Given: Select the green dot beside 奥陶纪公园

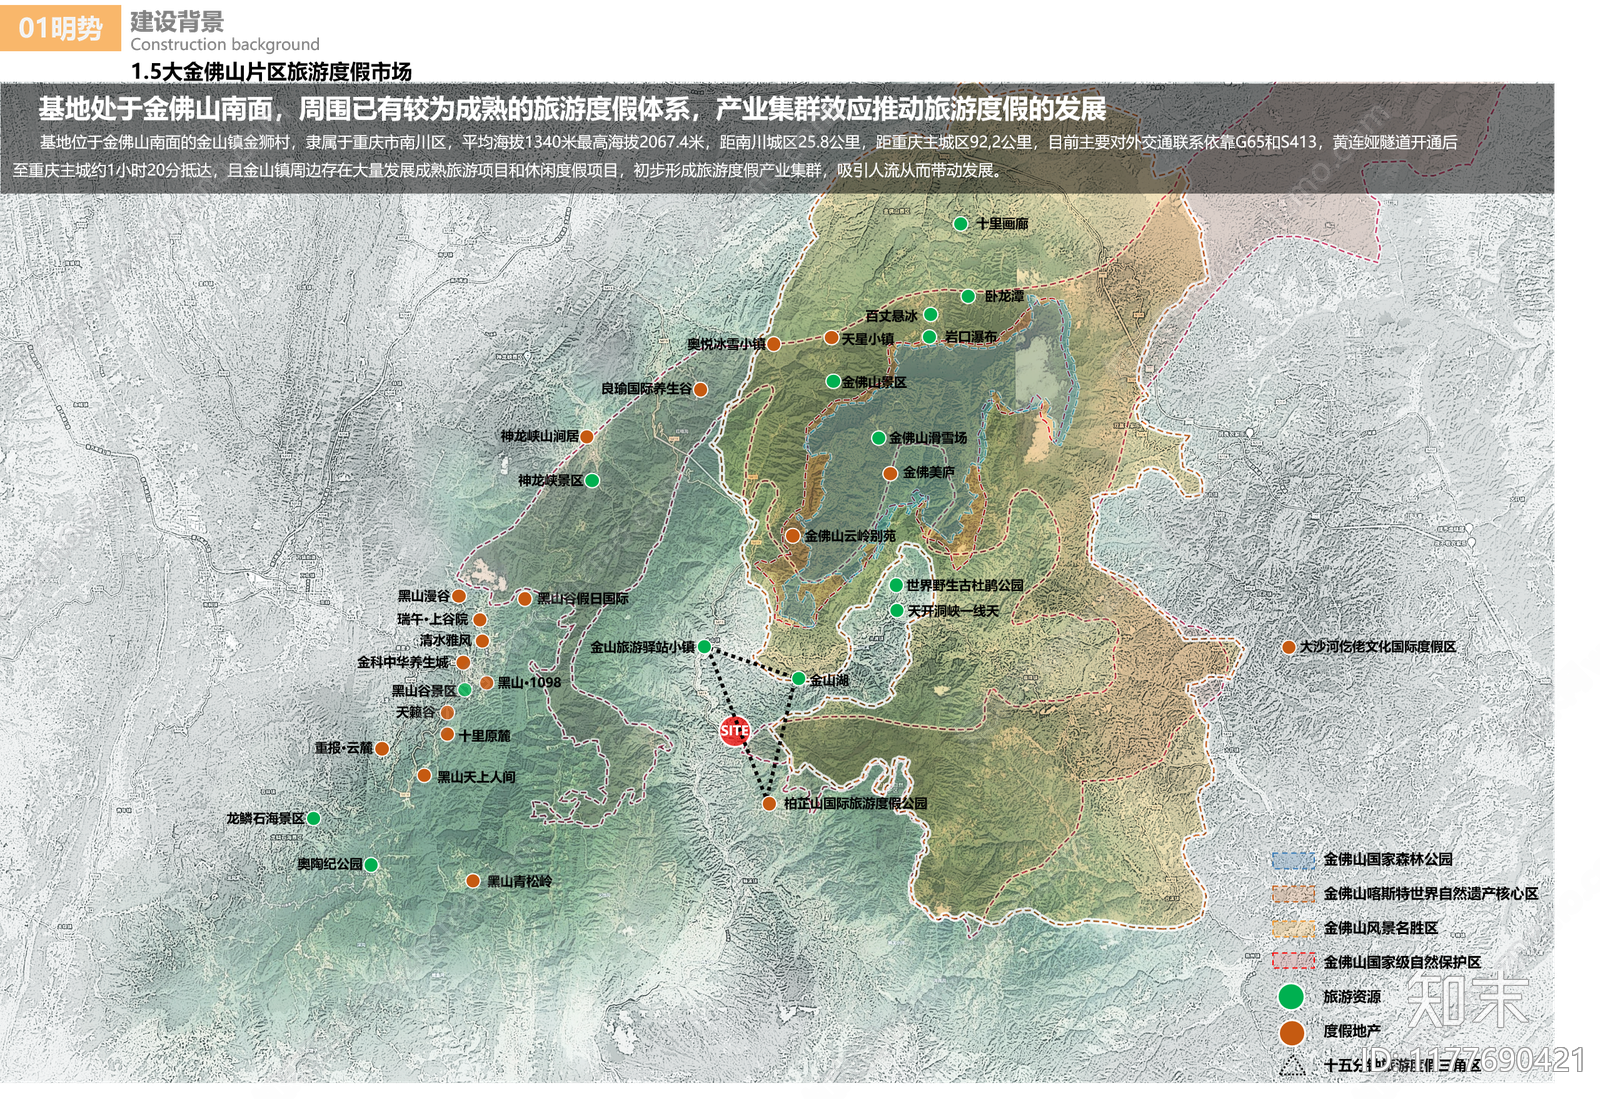Looking at the screenshot, I should 371,865.
